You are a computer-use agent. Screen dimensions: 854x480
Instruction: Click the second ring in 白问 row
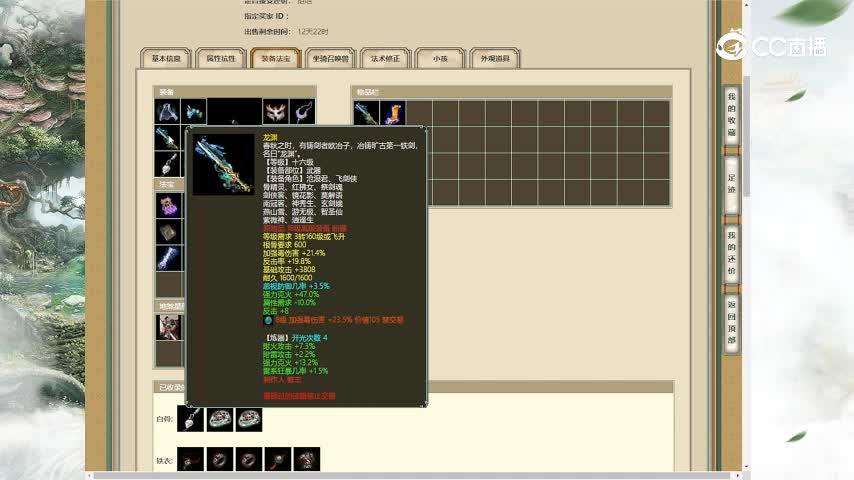(x=249, y=419)
